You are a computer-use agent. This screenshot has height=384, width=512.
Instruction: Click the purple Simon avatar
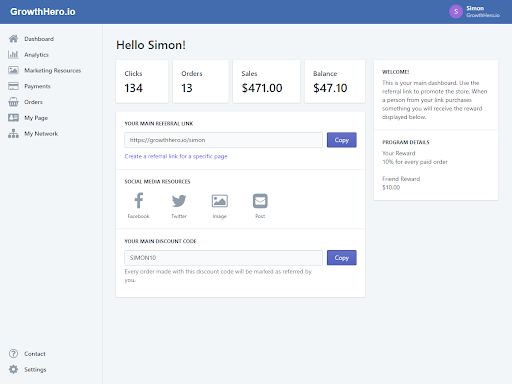tap(456, 12)
